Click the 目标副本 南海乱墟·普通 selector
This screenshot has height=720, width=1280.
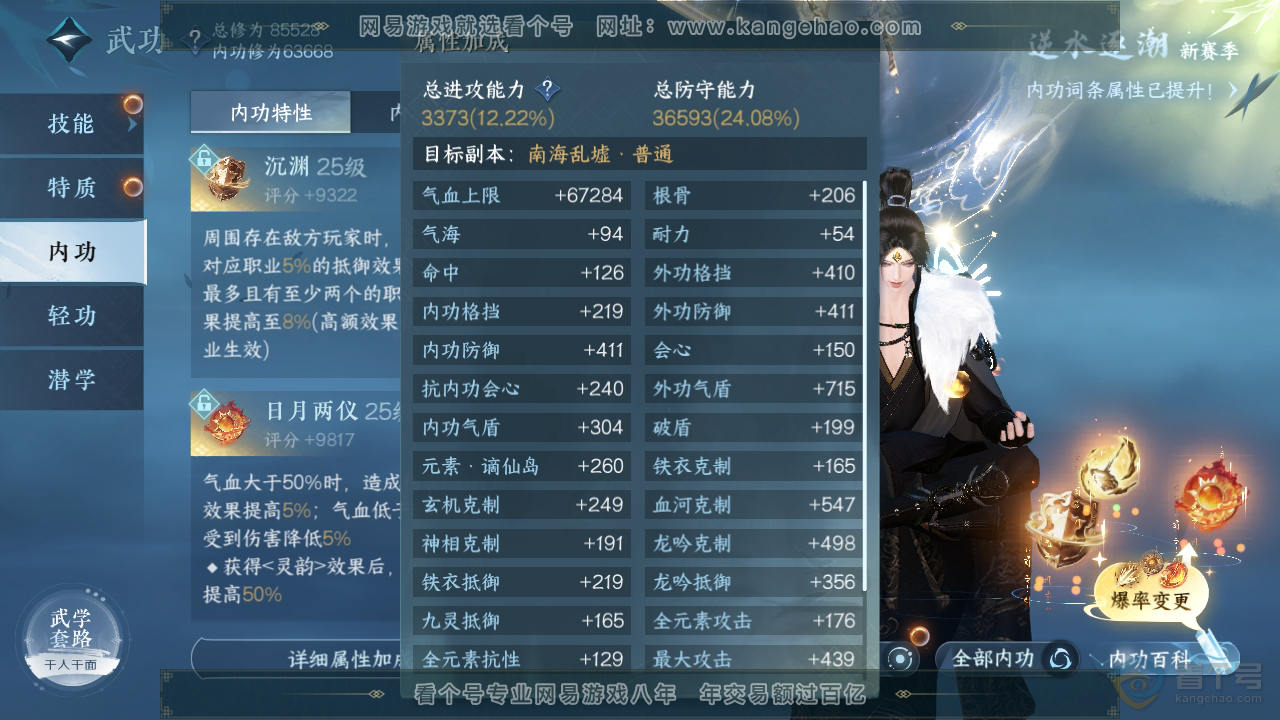639,154
